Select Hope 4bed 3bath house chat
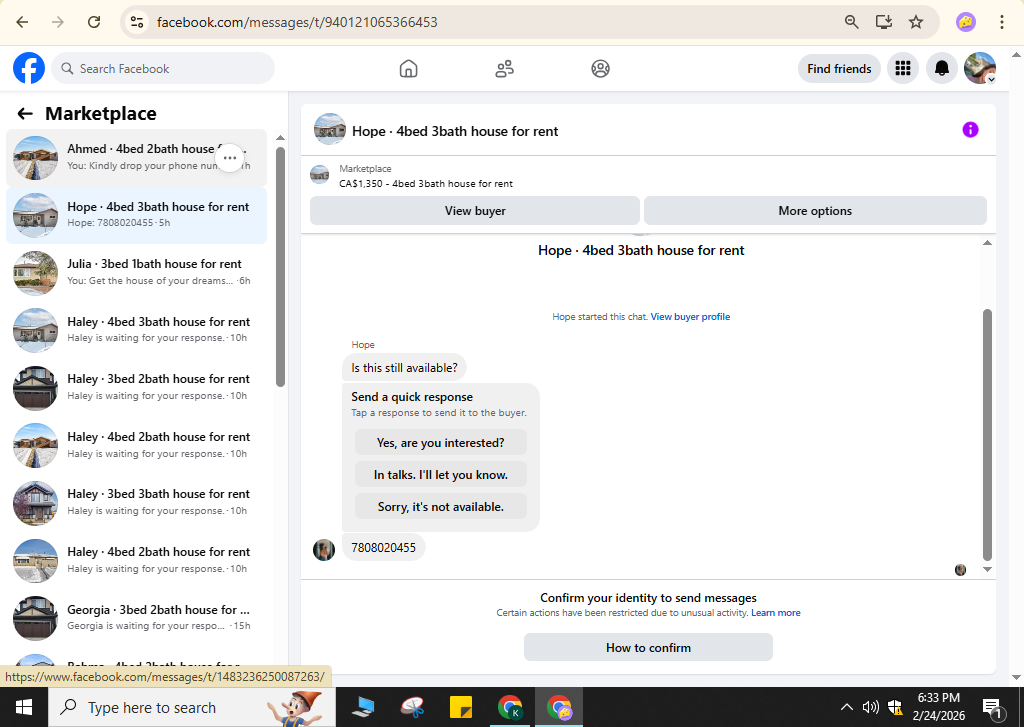This screenshot has width=1024, height=727. pyautogui.click(x=136, y=215)
